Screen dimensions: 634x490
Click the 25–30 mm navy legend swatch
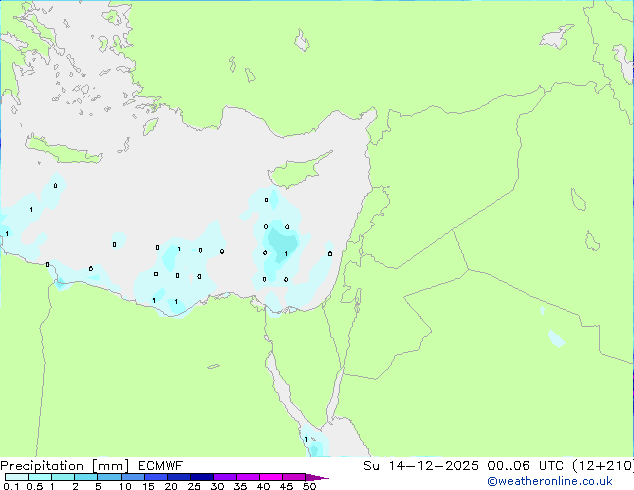click(201, 477)
